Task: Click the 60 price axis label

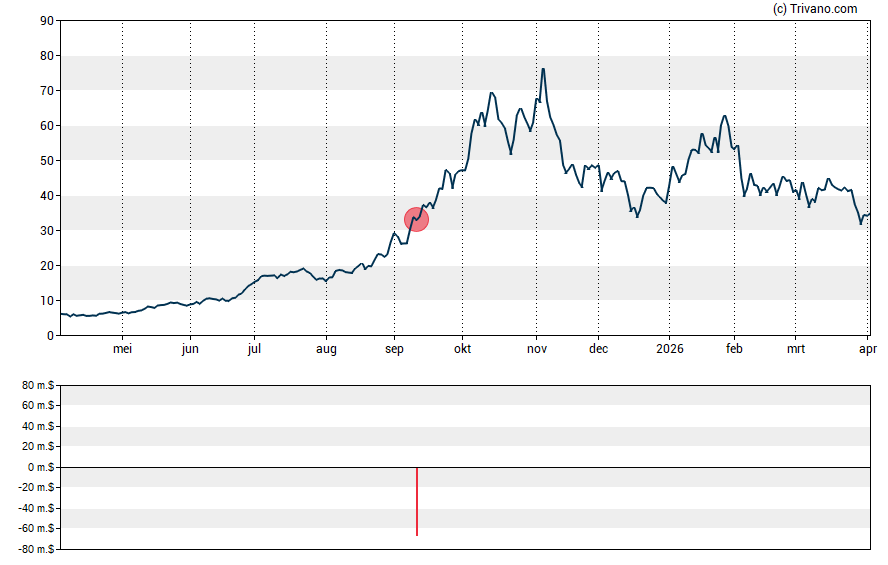Action: pos(47,126)
